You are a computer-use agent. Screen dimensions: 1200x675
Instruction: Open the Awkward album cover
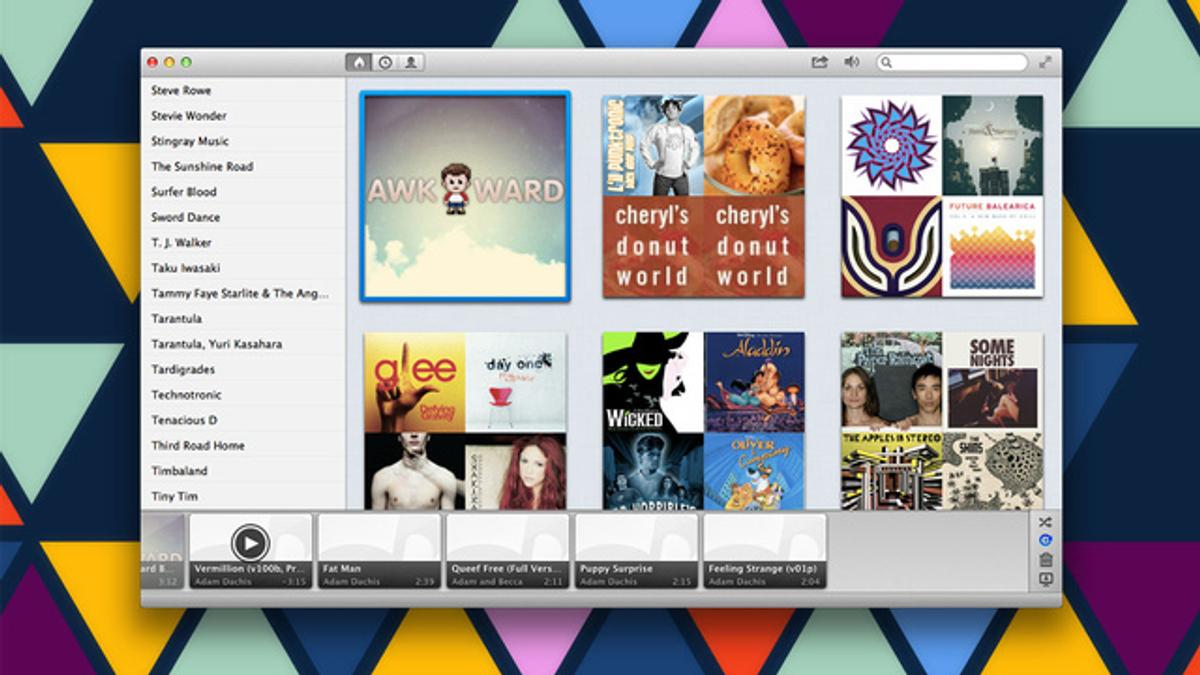coord(466,196)
